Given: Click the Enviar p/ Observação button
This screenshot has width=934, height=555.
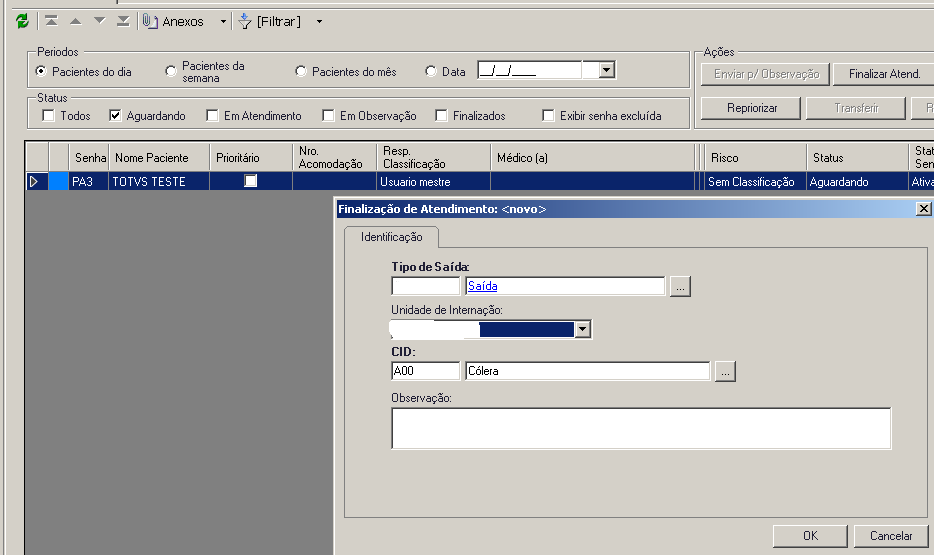Looking at the screenshot, I should click(766, 74).
